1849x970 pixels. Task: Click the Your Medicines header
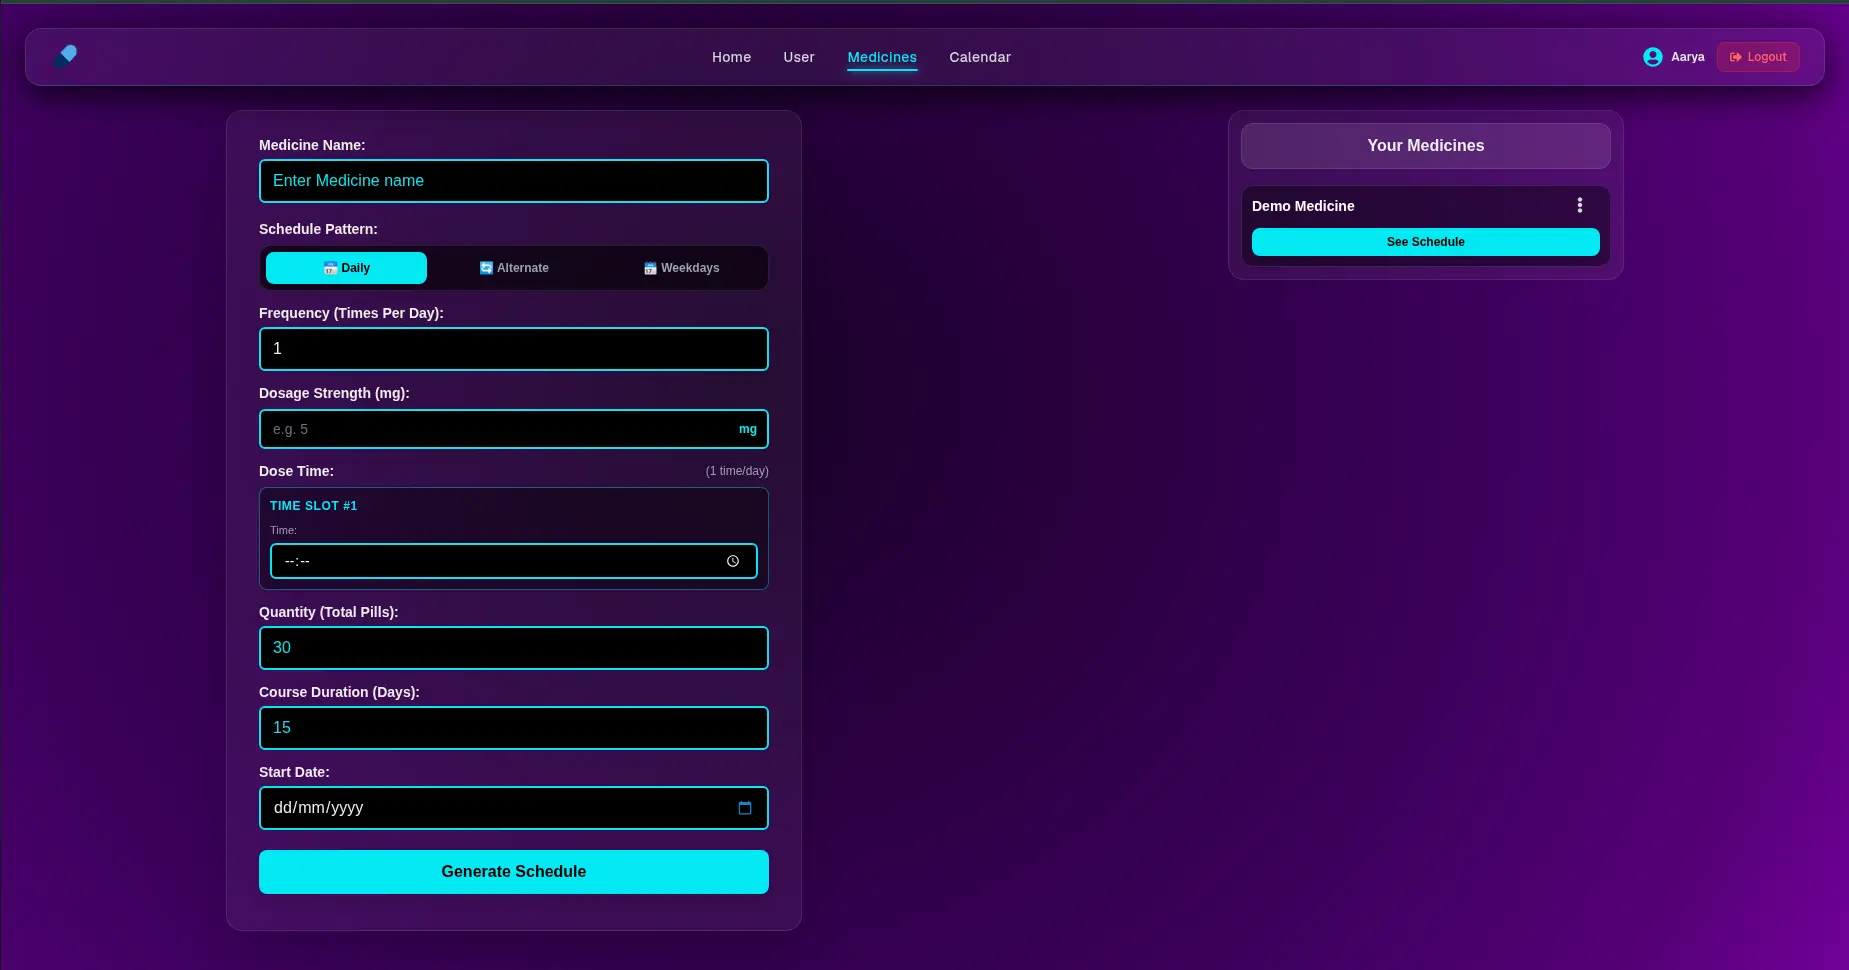[x=1426, y=146]
